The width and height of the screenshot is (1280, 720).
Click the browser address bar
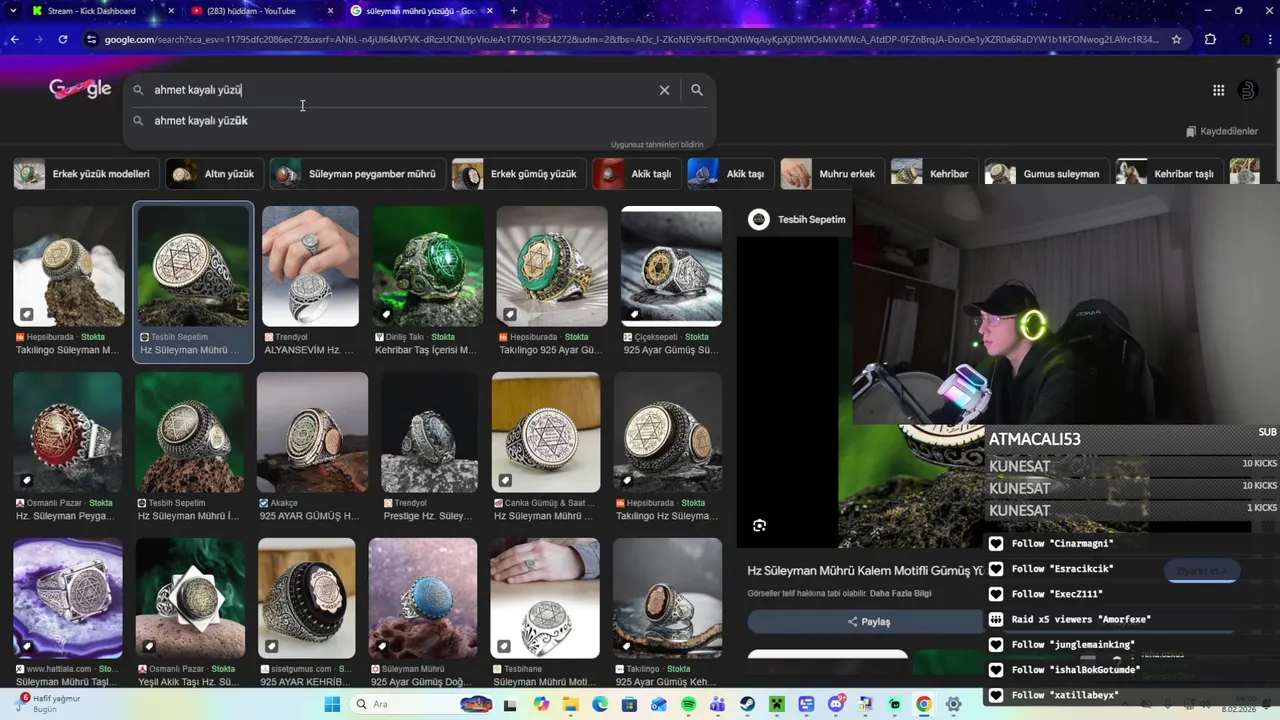632,39
